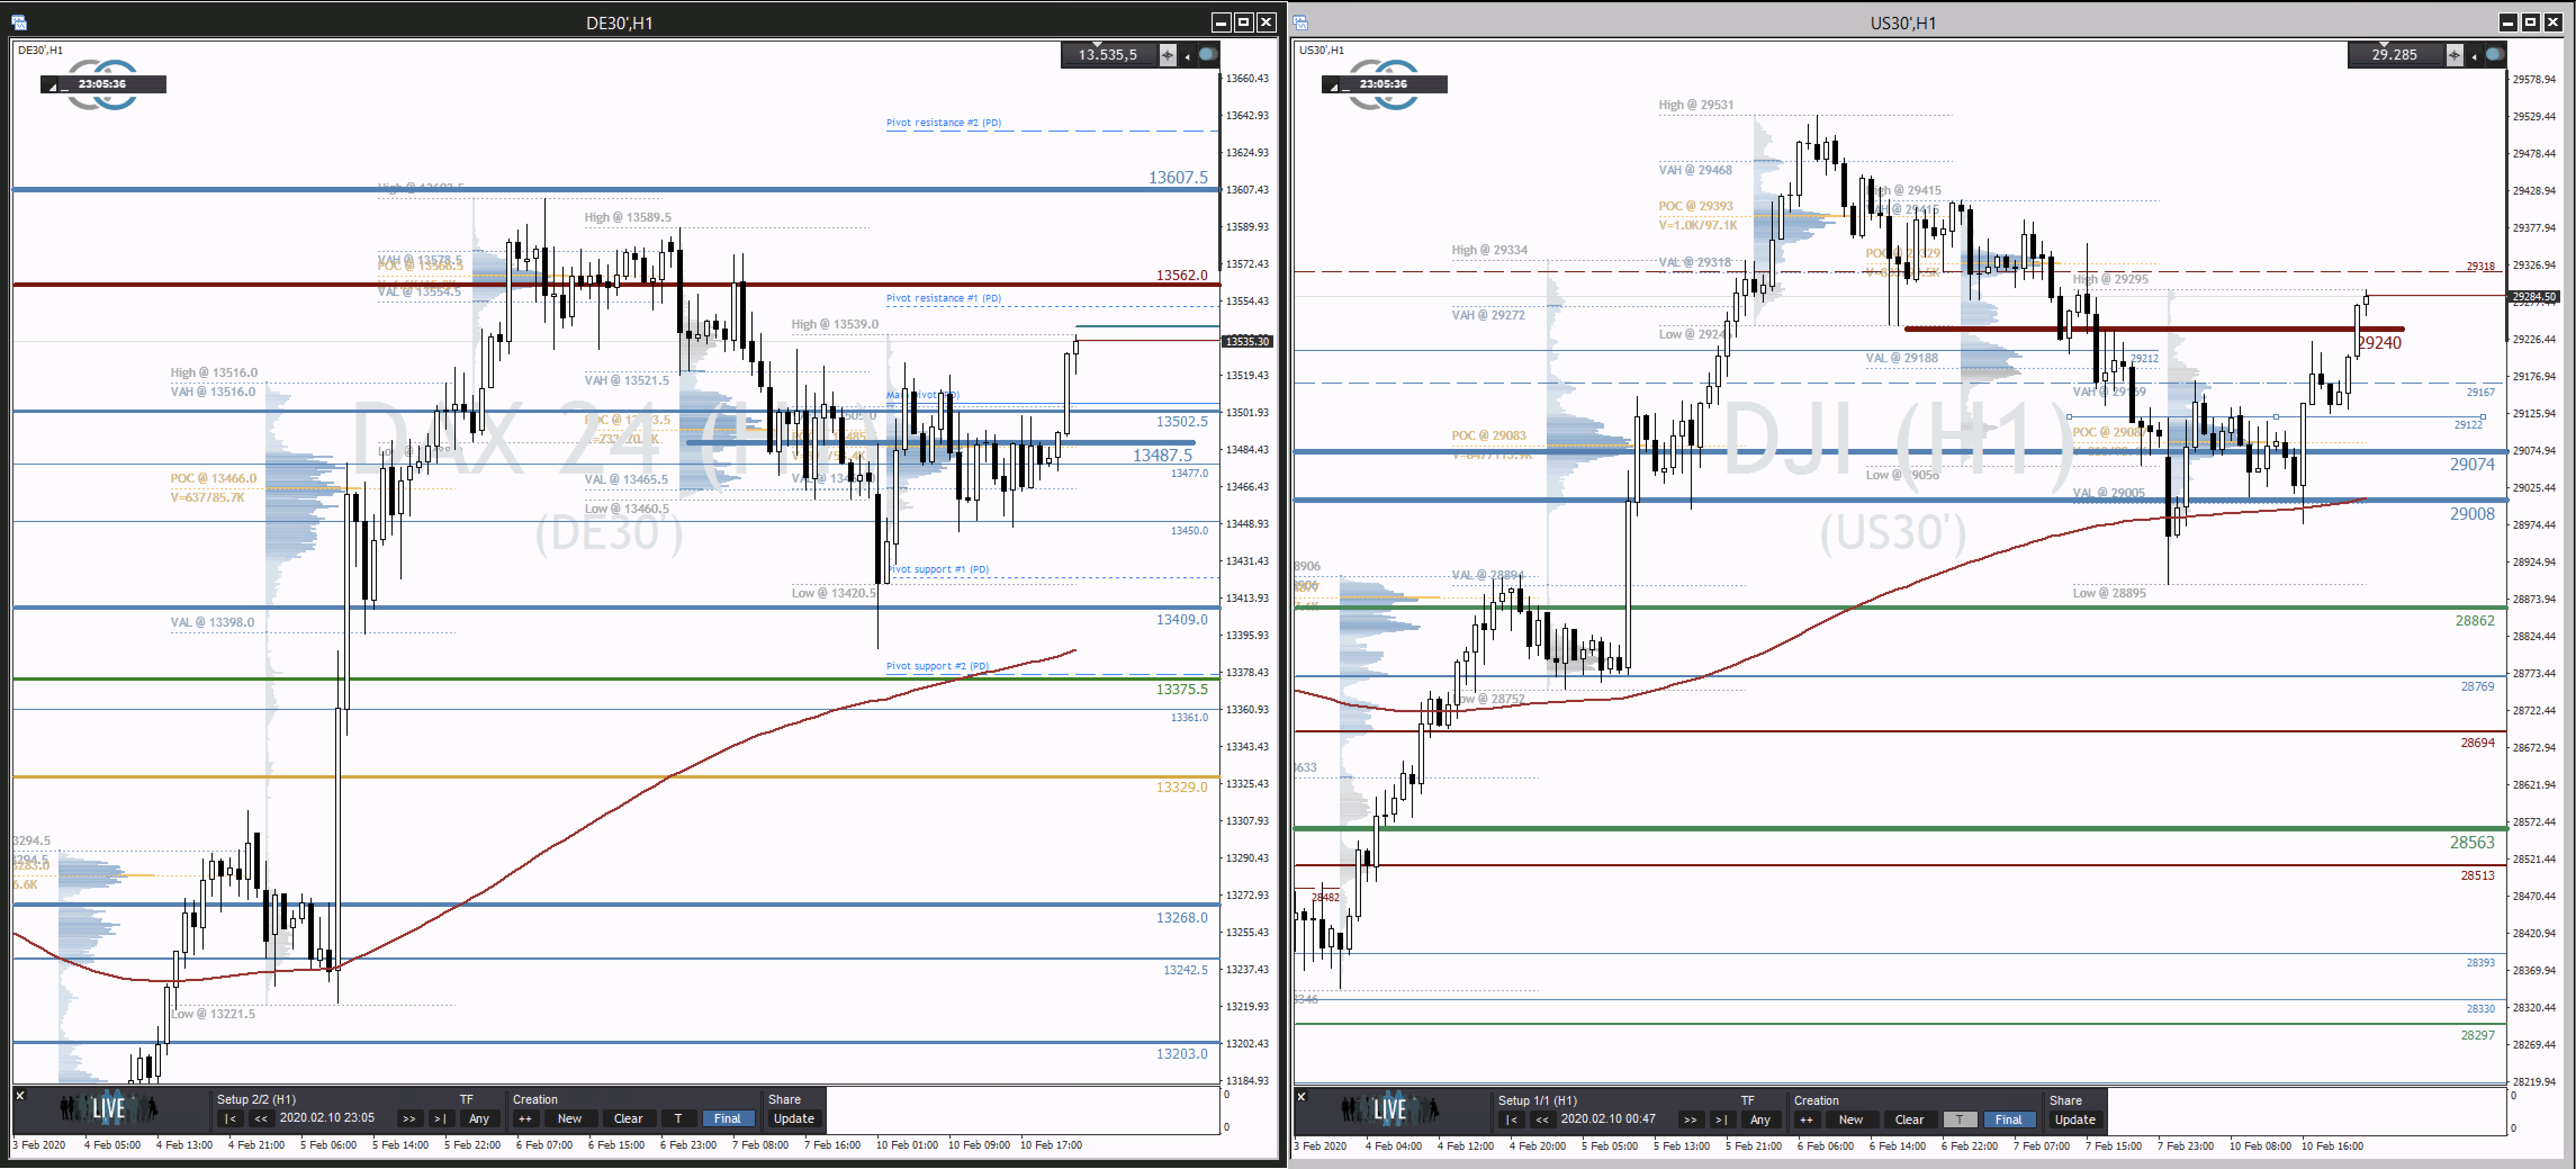Viewport: 2576px width, 1169px height.
Task: Toggle the blue circle switch in DE30 widget
Action: click(1208, 54)
